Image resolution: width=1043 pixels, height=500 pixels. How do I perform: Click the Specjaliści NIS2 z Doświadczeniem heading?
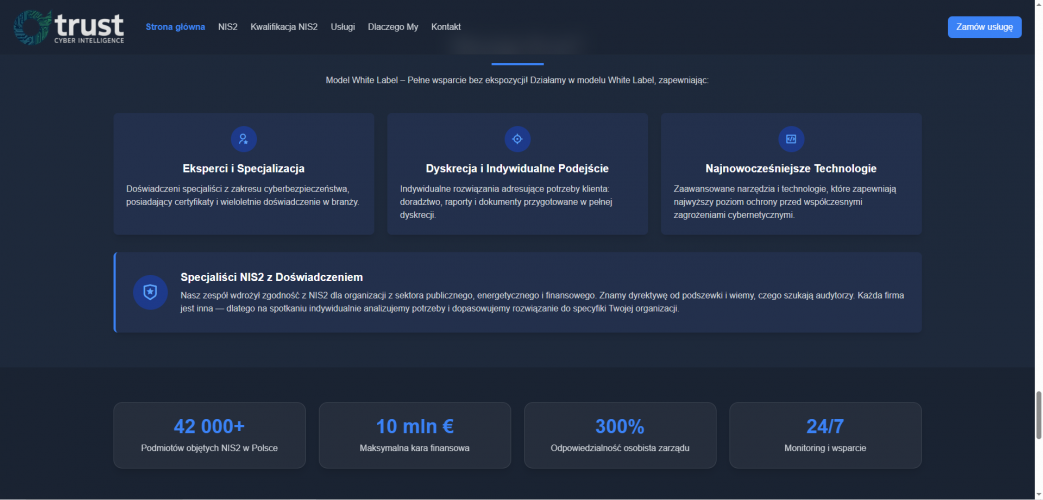(271, 277)
